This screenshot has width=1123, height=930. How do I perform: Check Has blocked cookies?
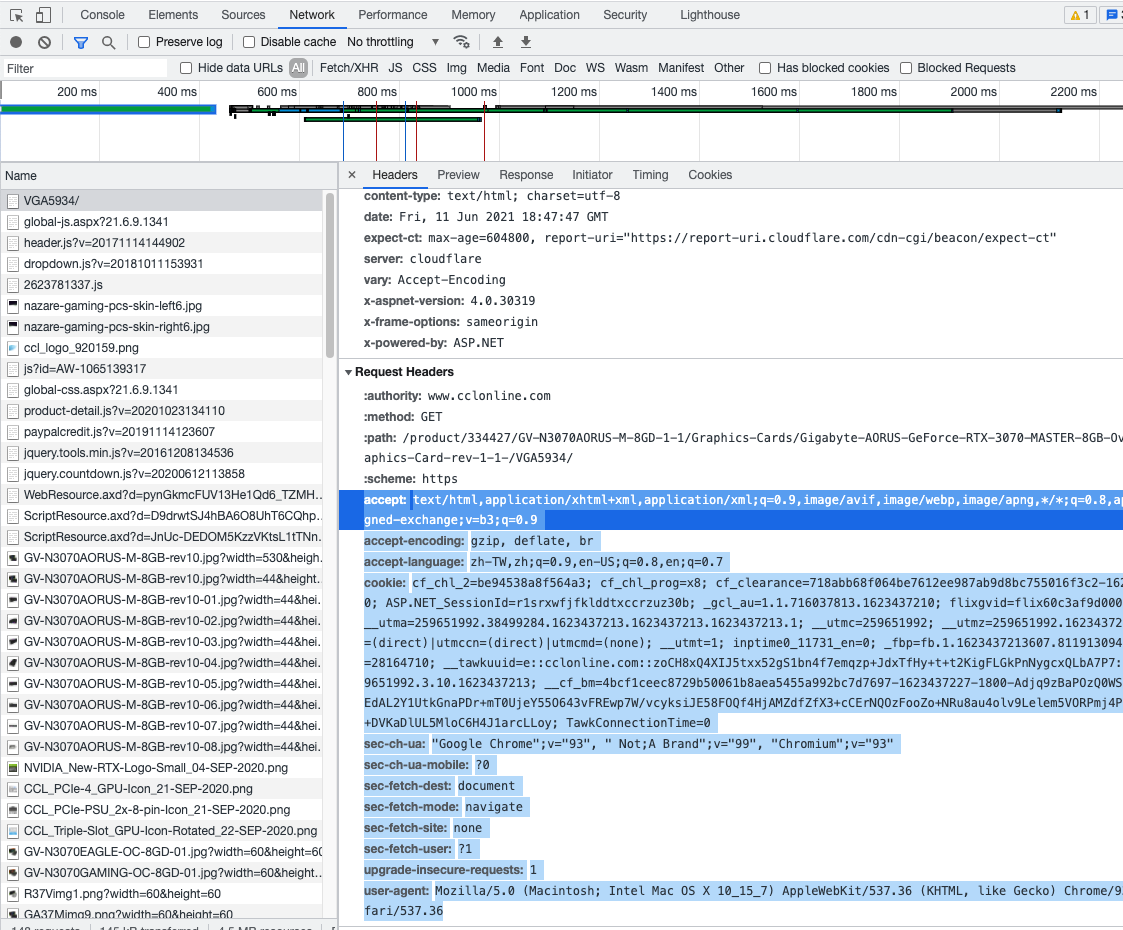[x=765, y=68]
